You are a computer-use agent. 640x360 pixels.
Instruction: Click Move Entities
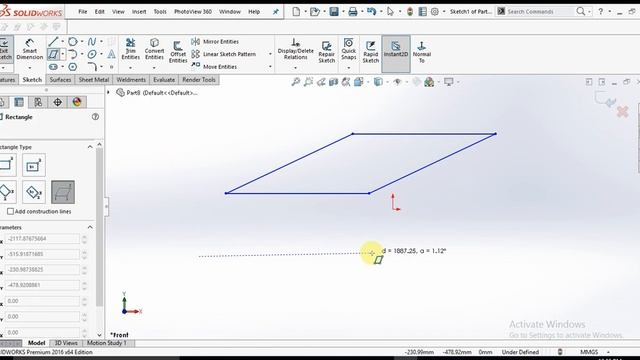coord(214,67)
